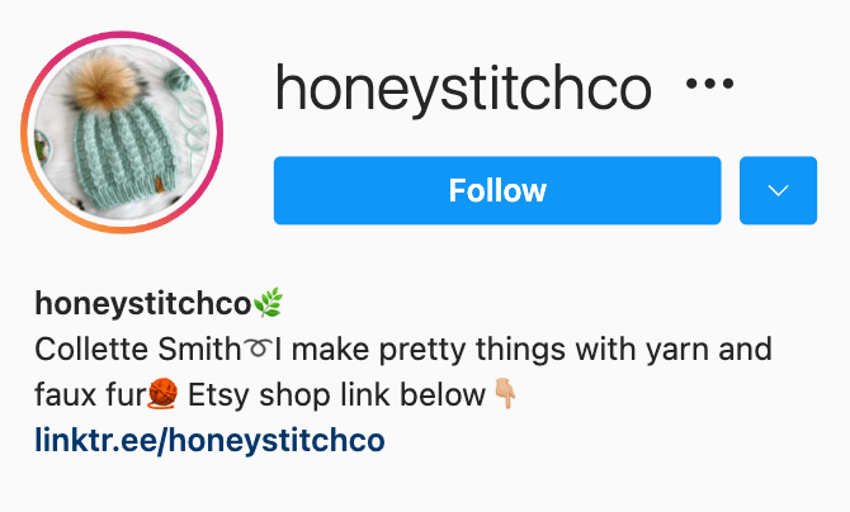This screenshot has width=850, height=512.
Task: Click the green leaf emoji after honeystitchco
Action: click(268, 303)
